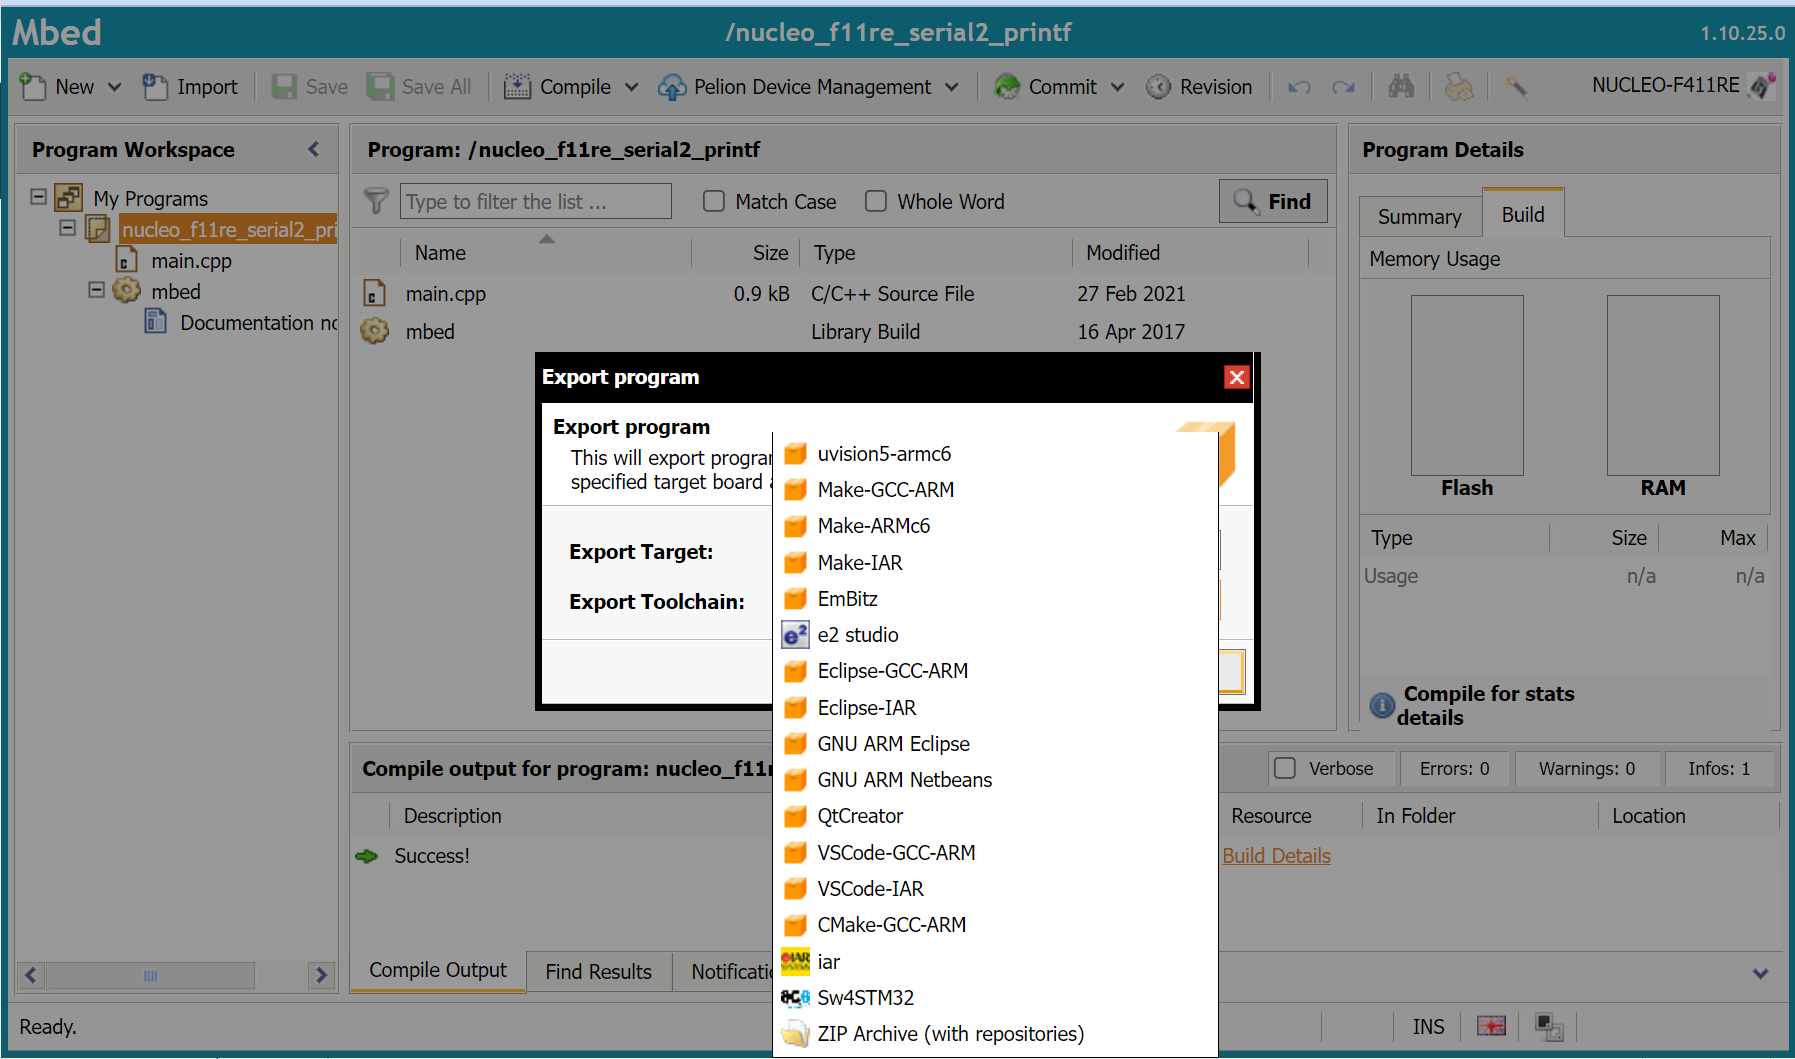Click the filter list input field
This screenshot has height=1059, width=1795.
[536, 201]
